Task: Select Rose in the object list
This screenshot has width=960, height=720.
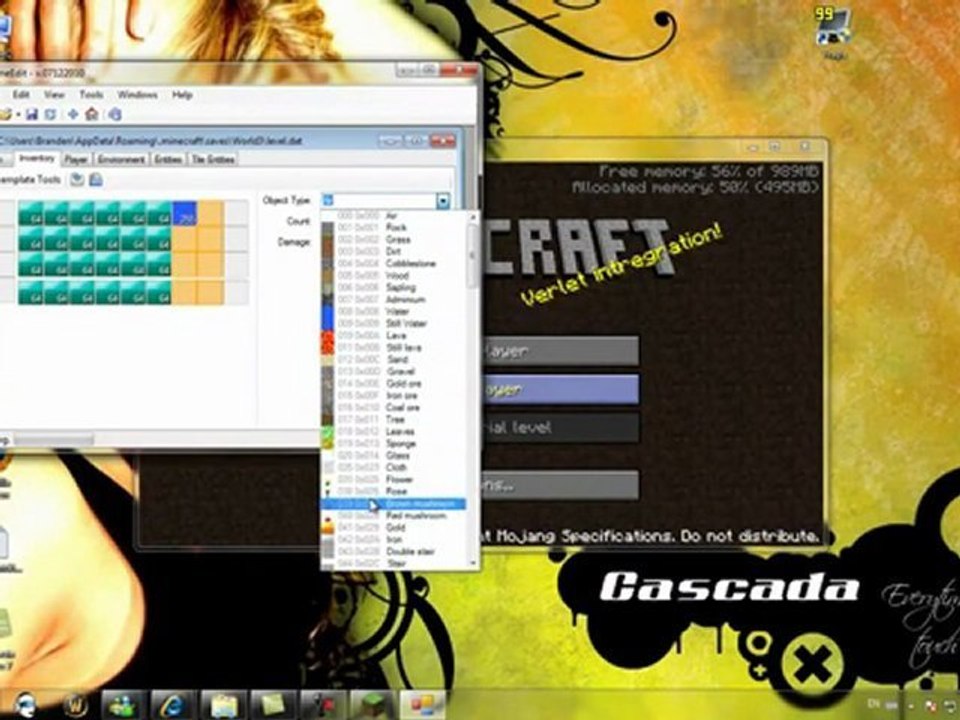Action: pos(394,491)
